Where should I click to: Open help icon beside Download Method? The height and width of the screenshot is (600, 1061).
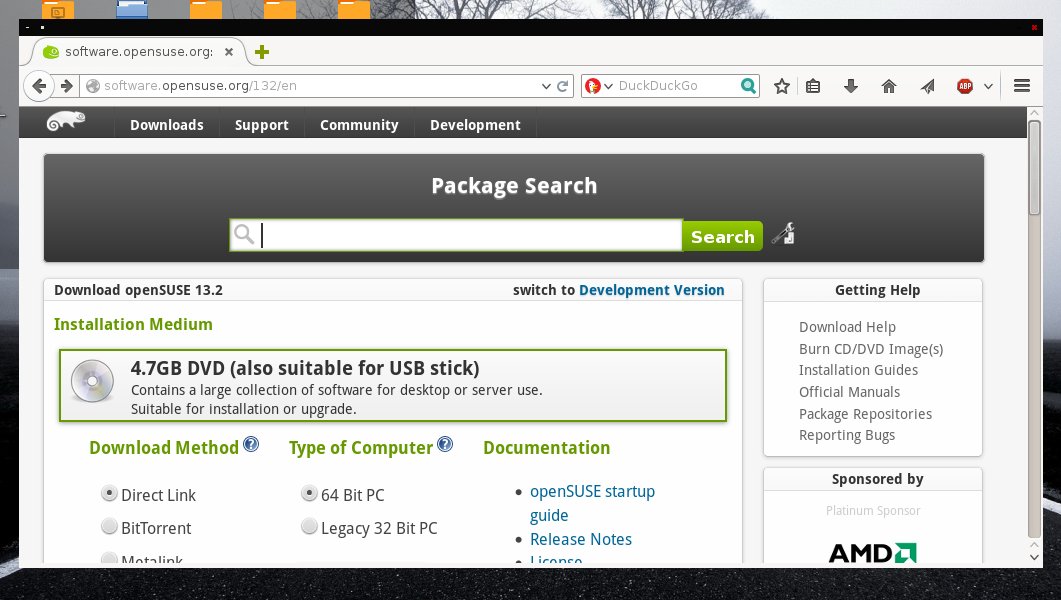[x=251, y=444]
